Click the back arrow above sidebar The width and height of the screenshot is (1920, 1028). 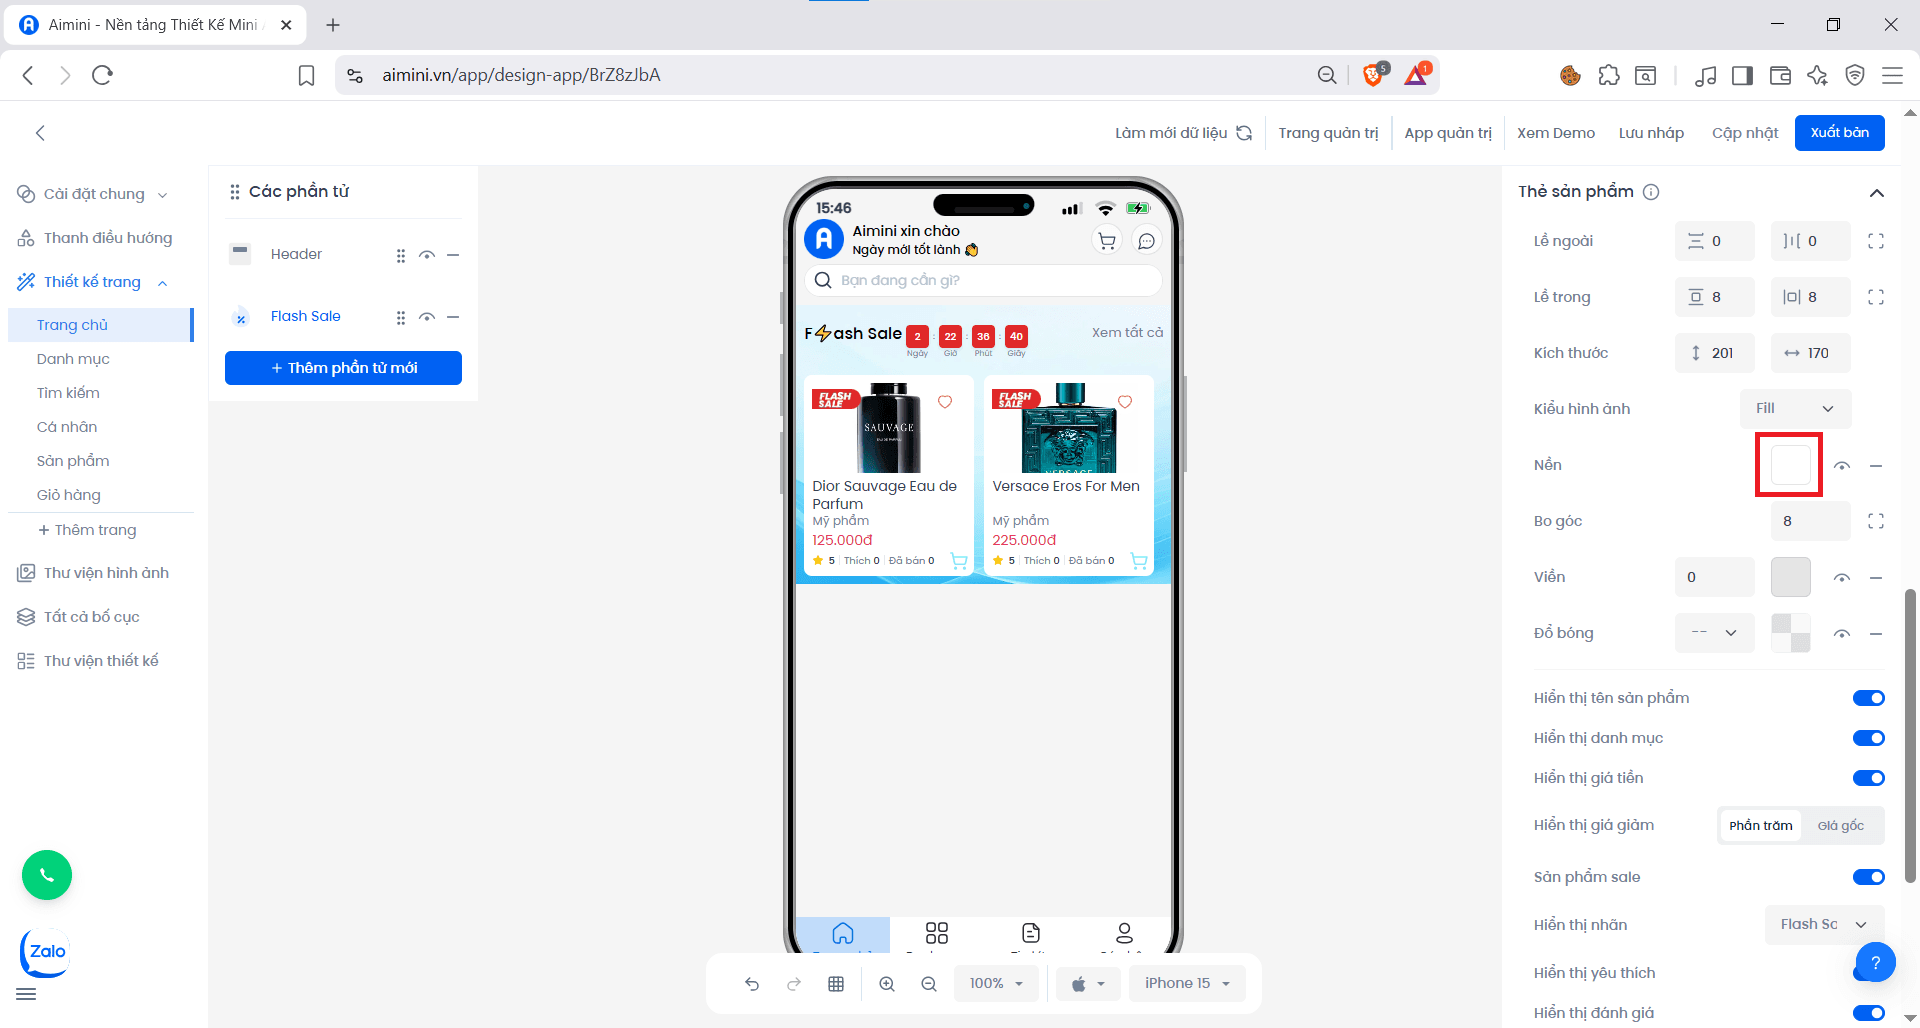(x=40, y=133)
